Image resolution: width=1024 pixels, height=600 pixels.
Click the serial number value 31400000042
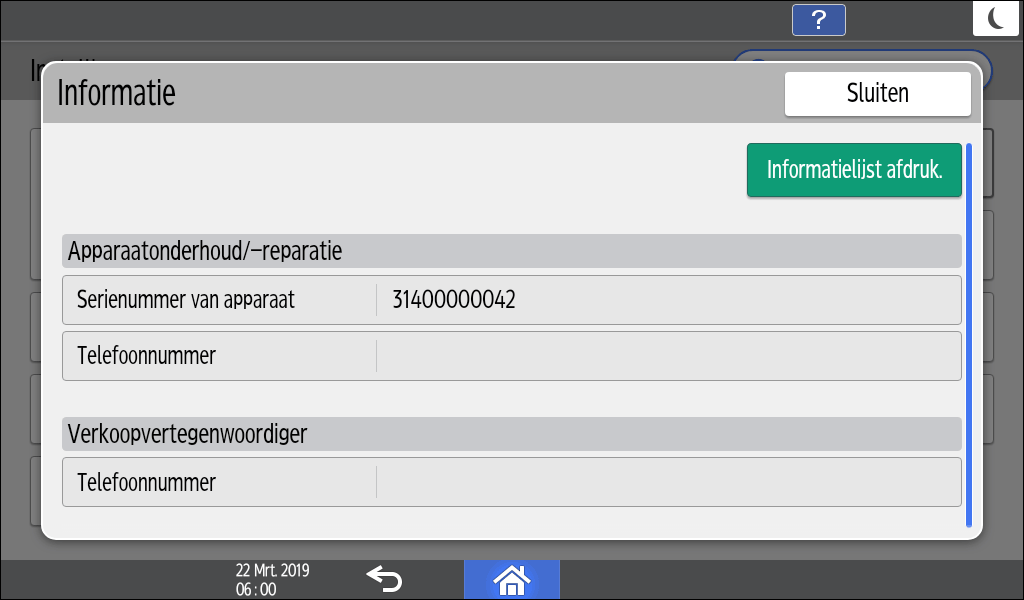coord(447,299)
